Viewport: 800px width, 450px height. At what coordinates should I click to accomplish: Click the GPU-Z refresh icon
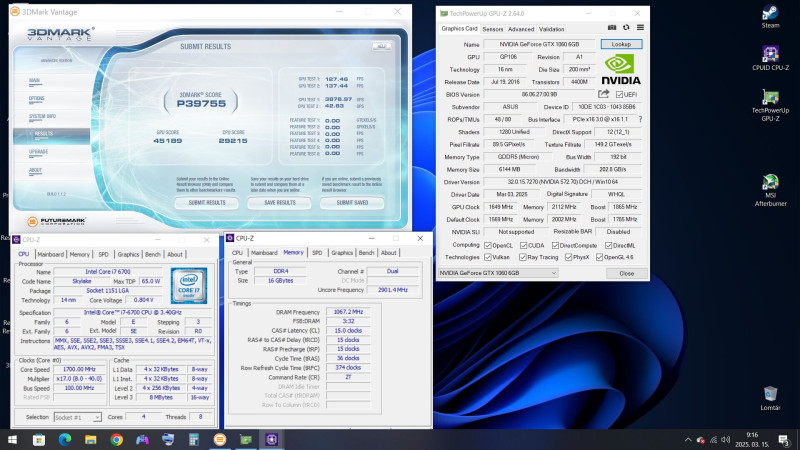(626, 28)
